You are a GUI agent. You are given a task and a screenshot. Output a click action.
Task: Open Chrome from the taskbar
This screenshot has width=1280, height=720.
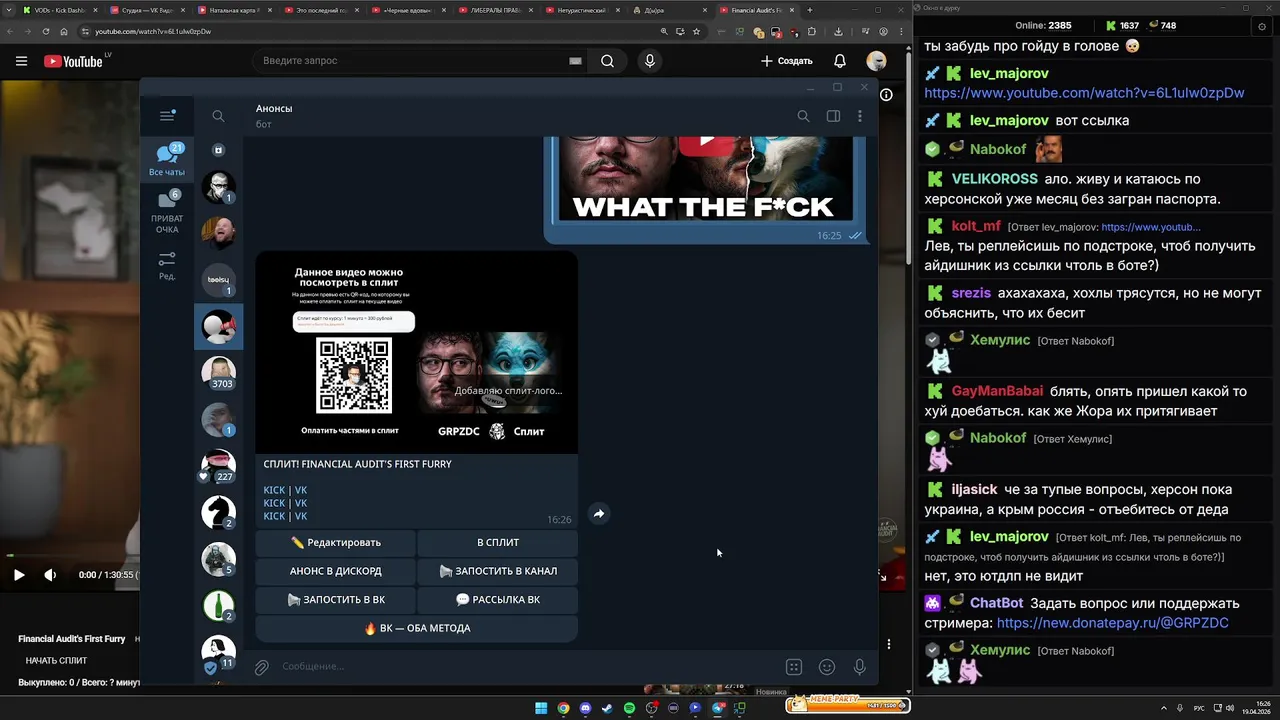click(x=563, y=708)
